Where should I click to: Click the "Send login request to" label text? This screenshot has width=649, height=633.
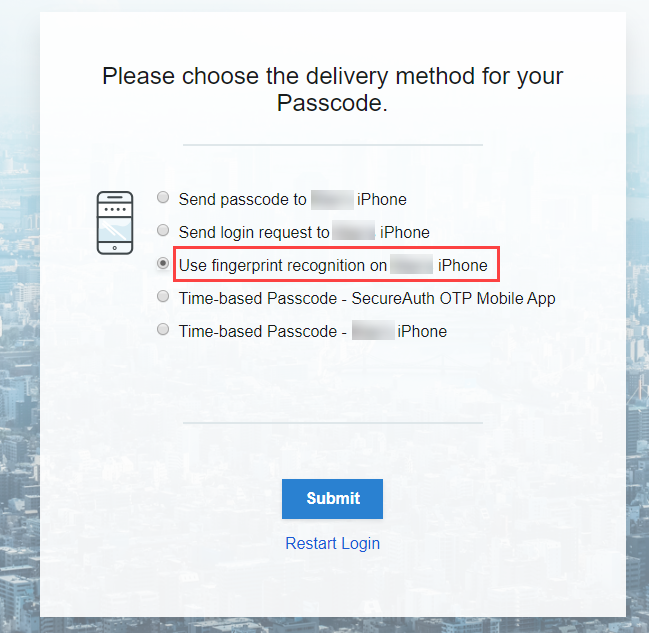[254, 232]
